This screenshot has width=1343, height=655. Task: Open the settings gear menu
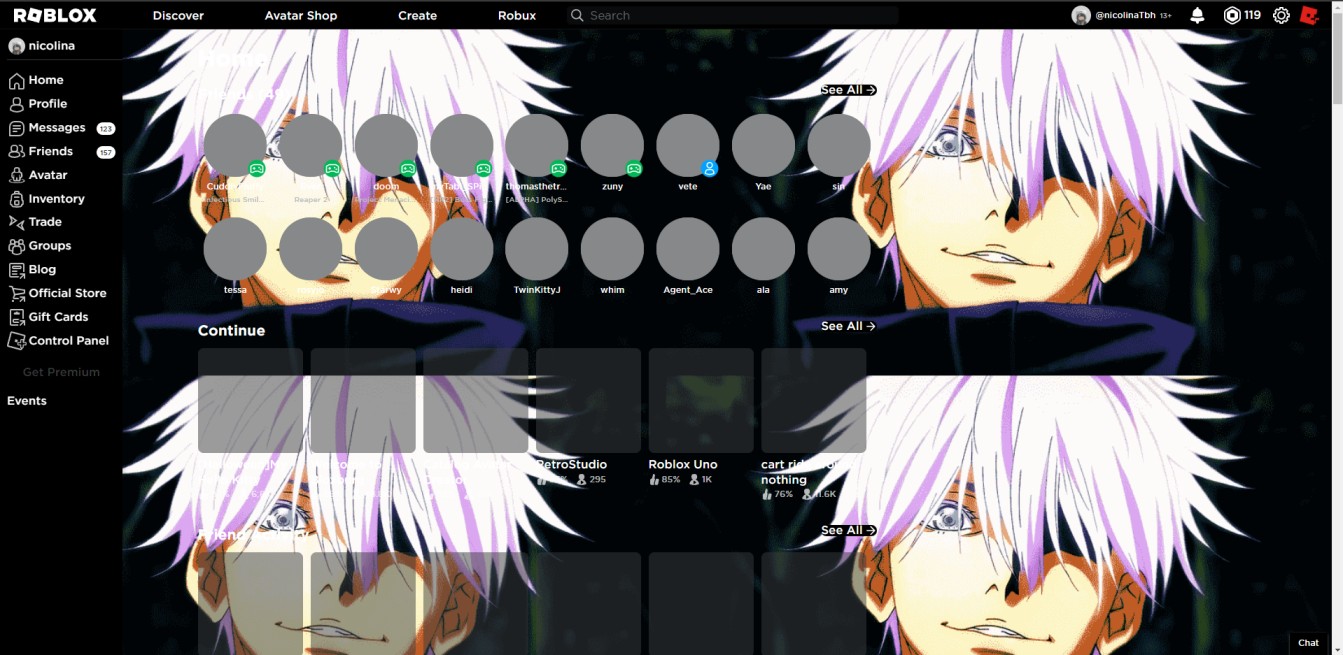click(1281, 15)
